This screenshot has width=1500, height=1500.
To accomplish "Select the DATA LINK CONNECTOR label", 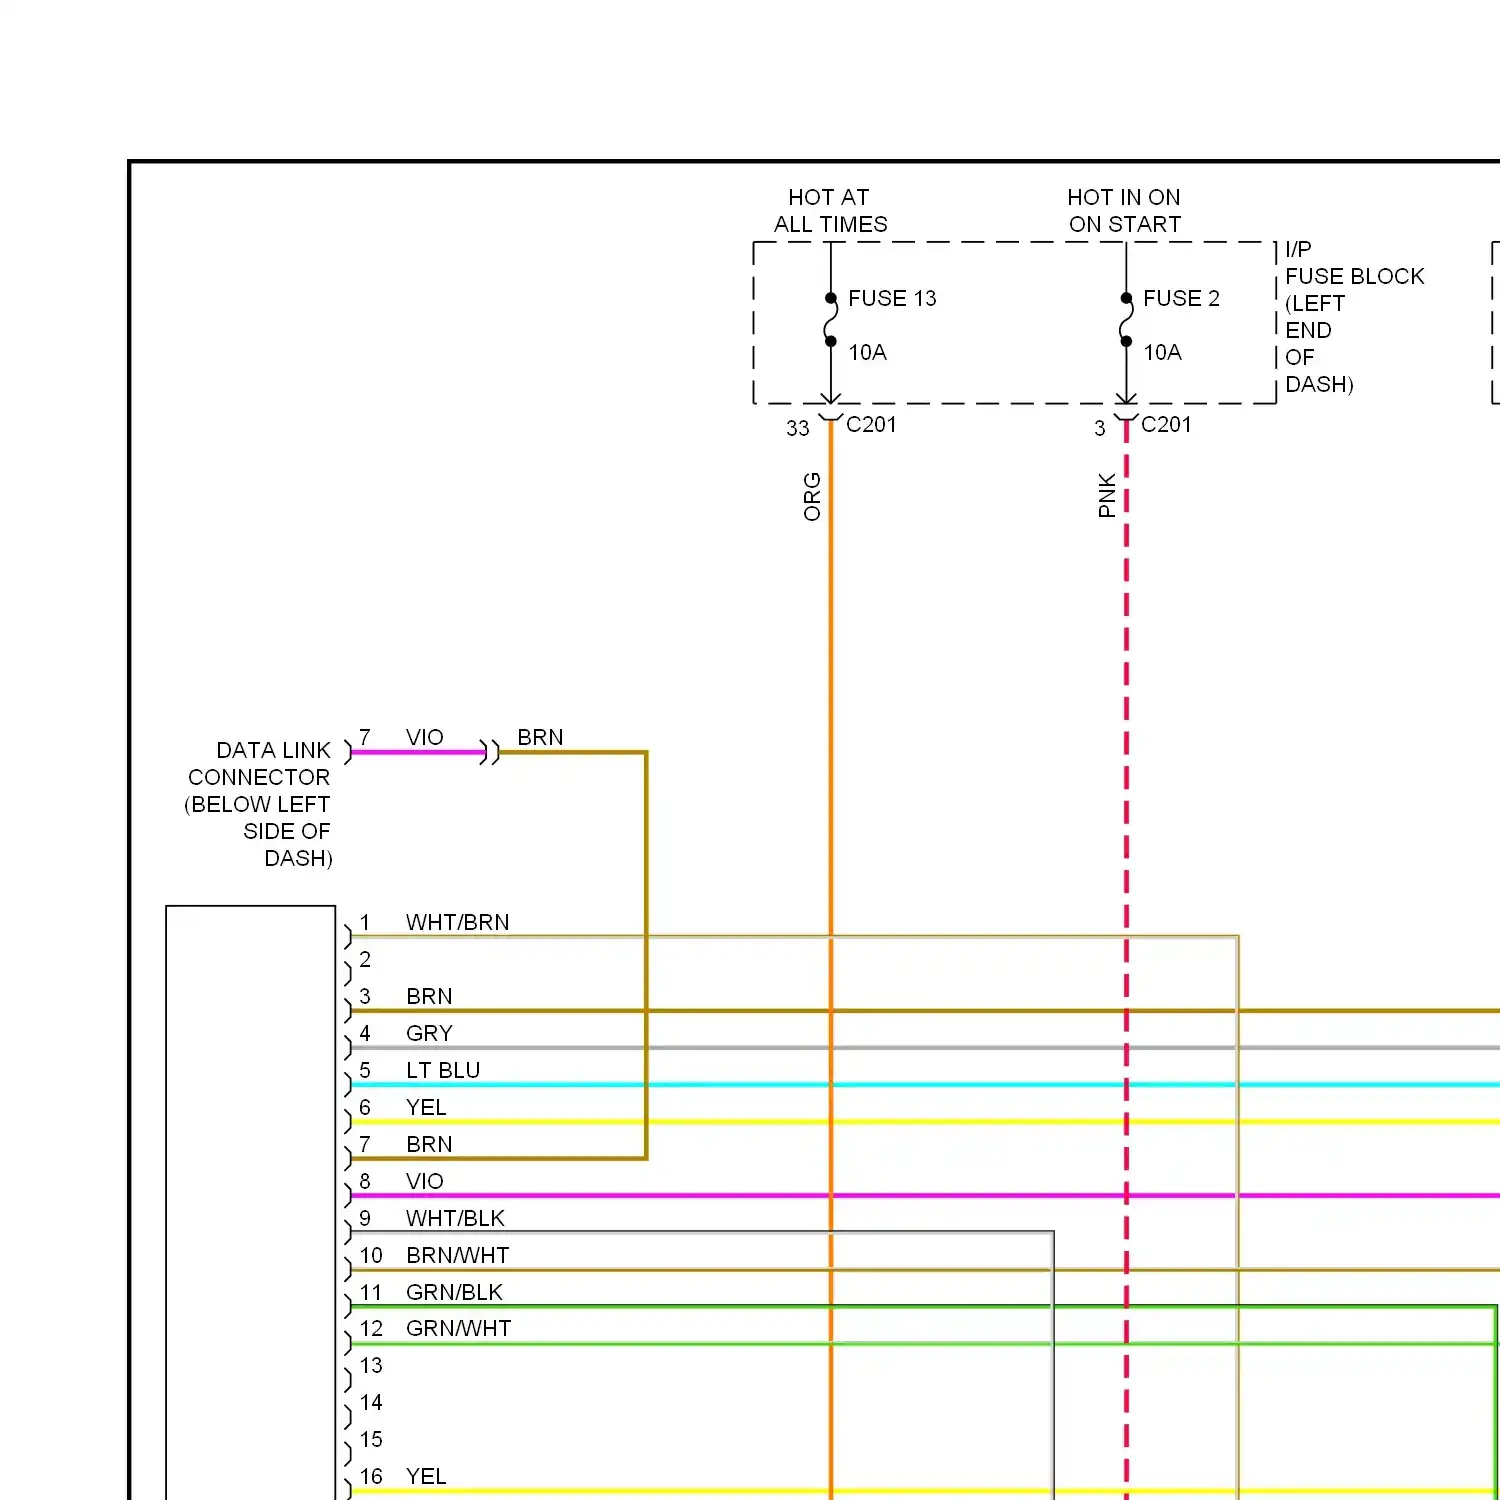I will pos(258,804).
